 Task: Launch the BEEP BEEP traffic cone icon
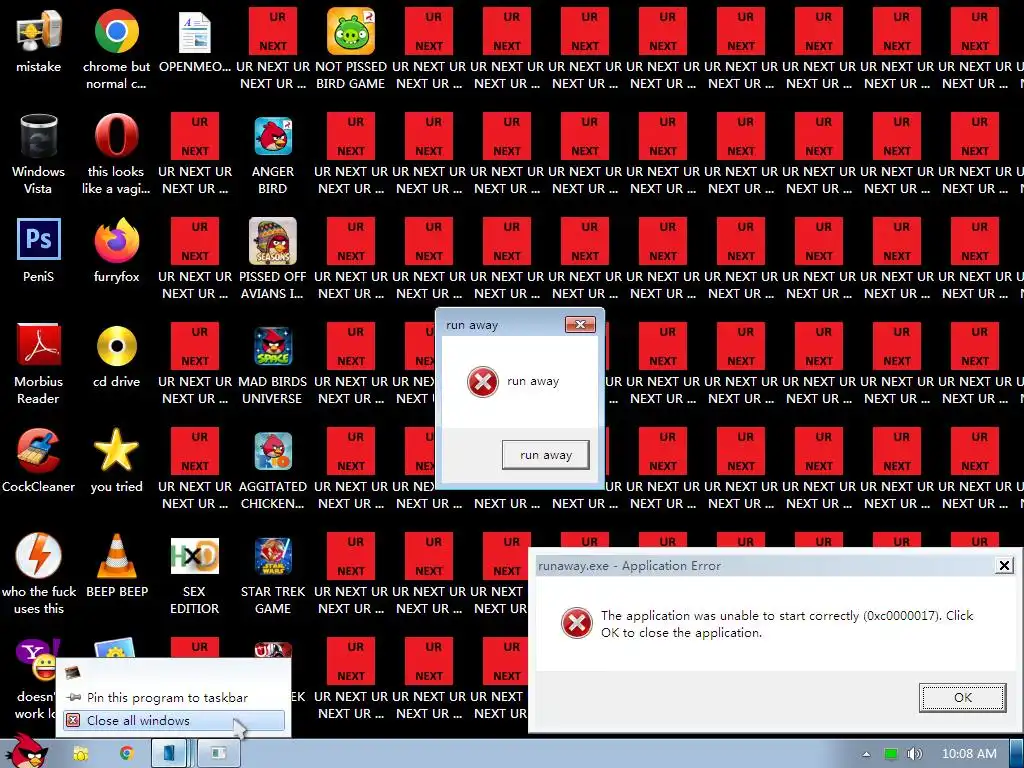tap(116, 556)
